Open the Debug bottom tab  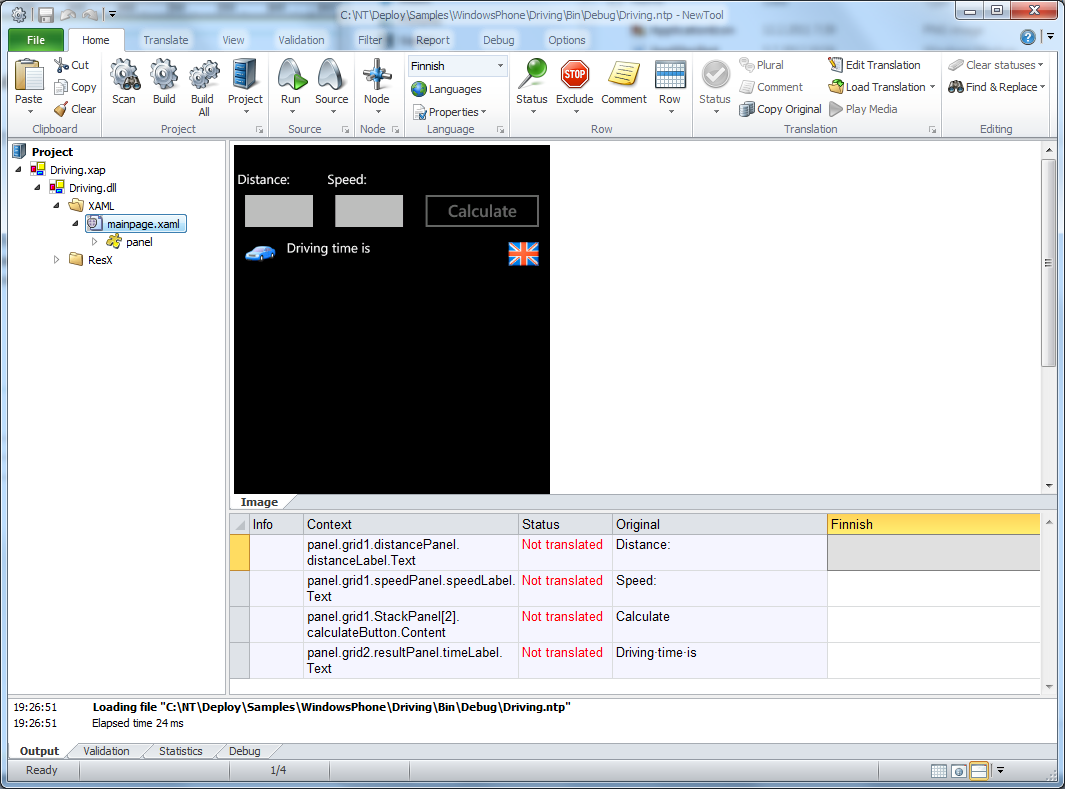[245, 751]
